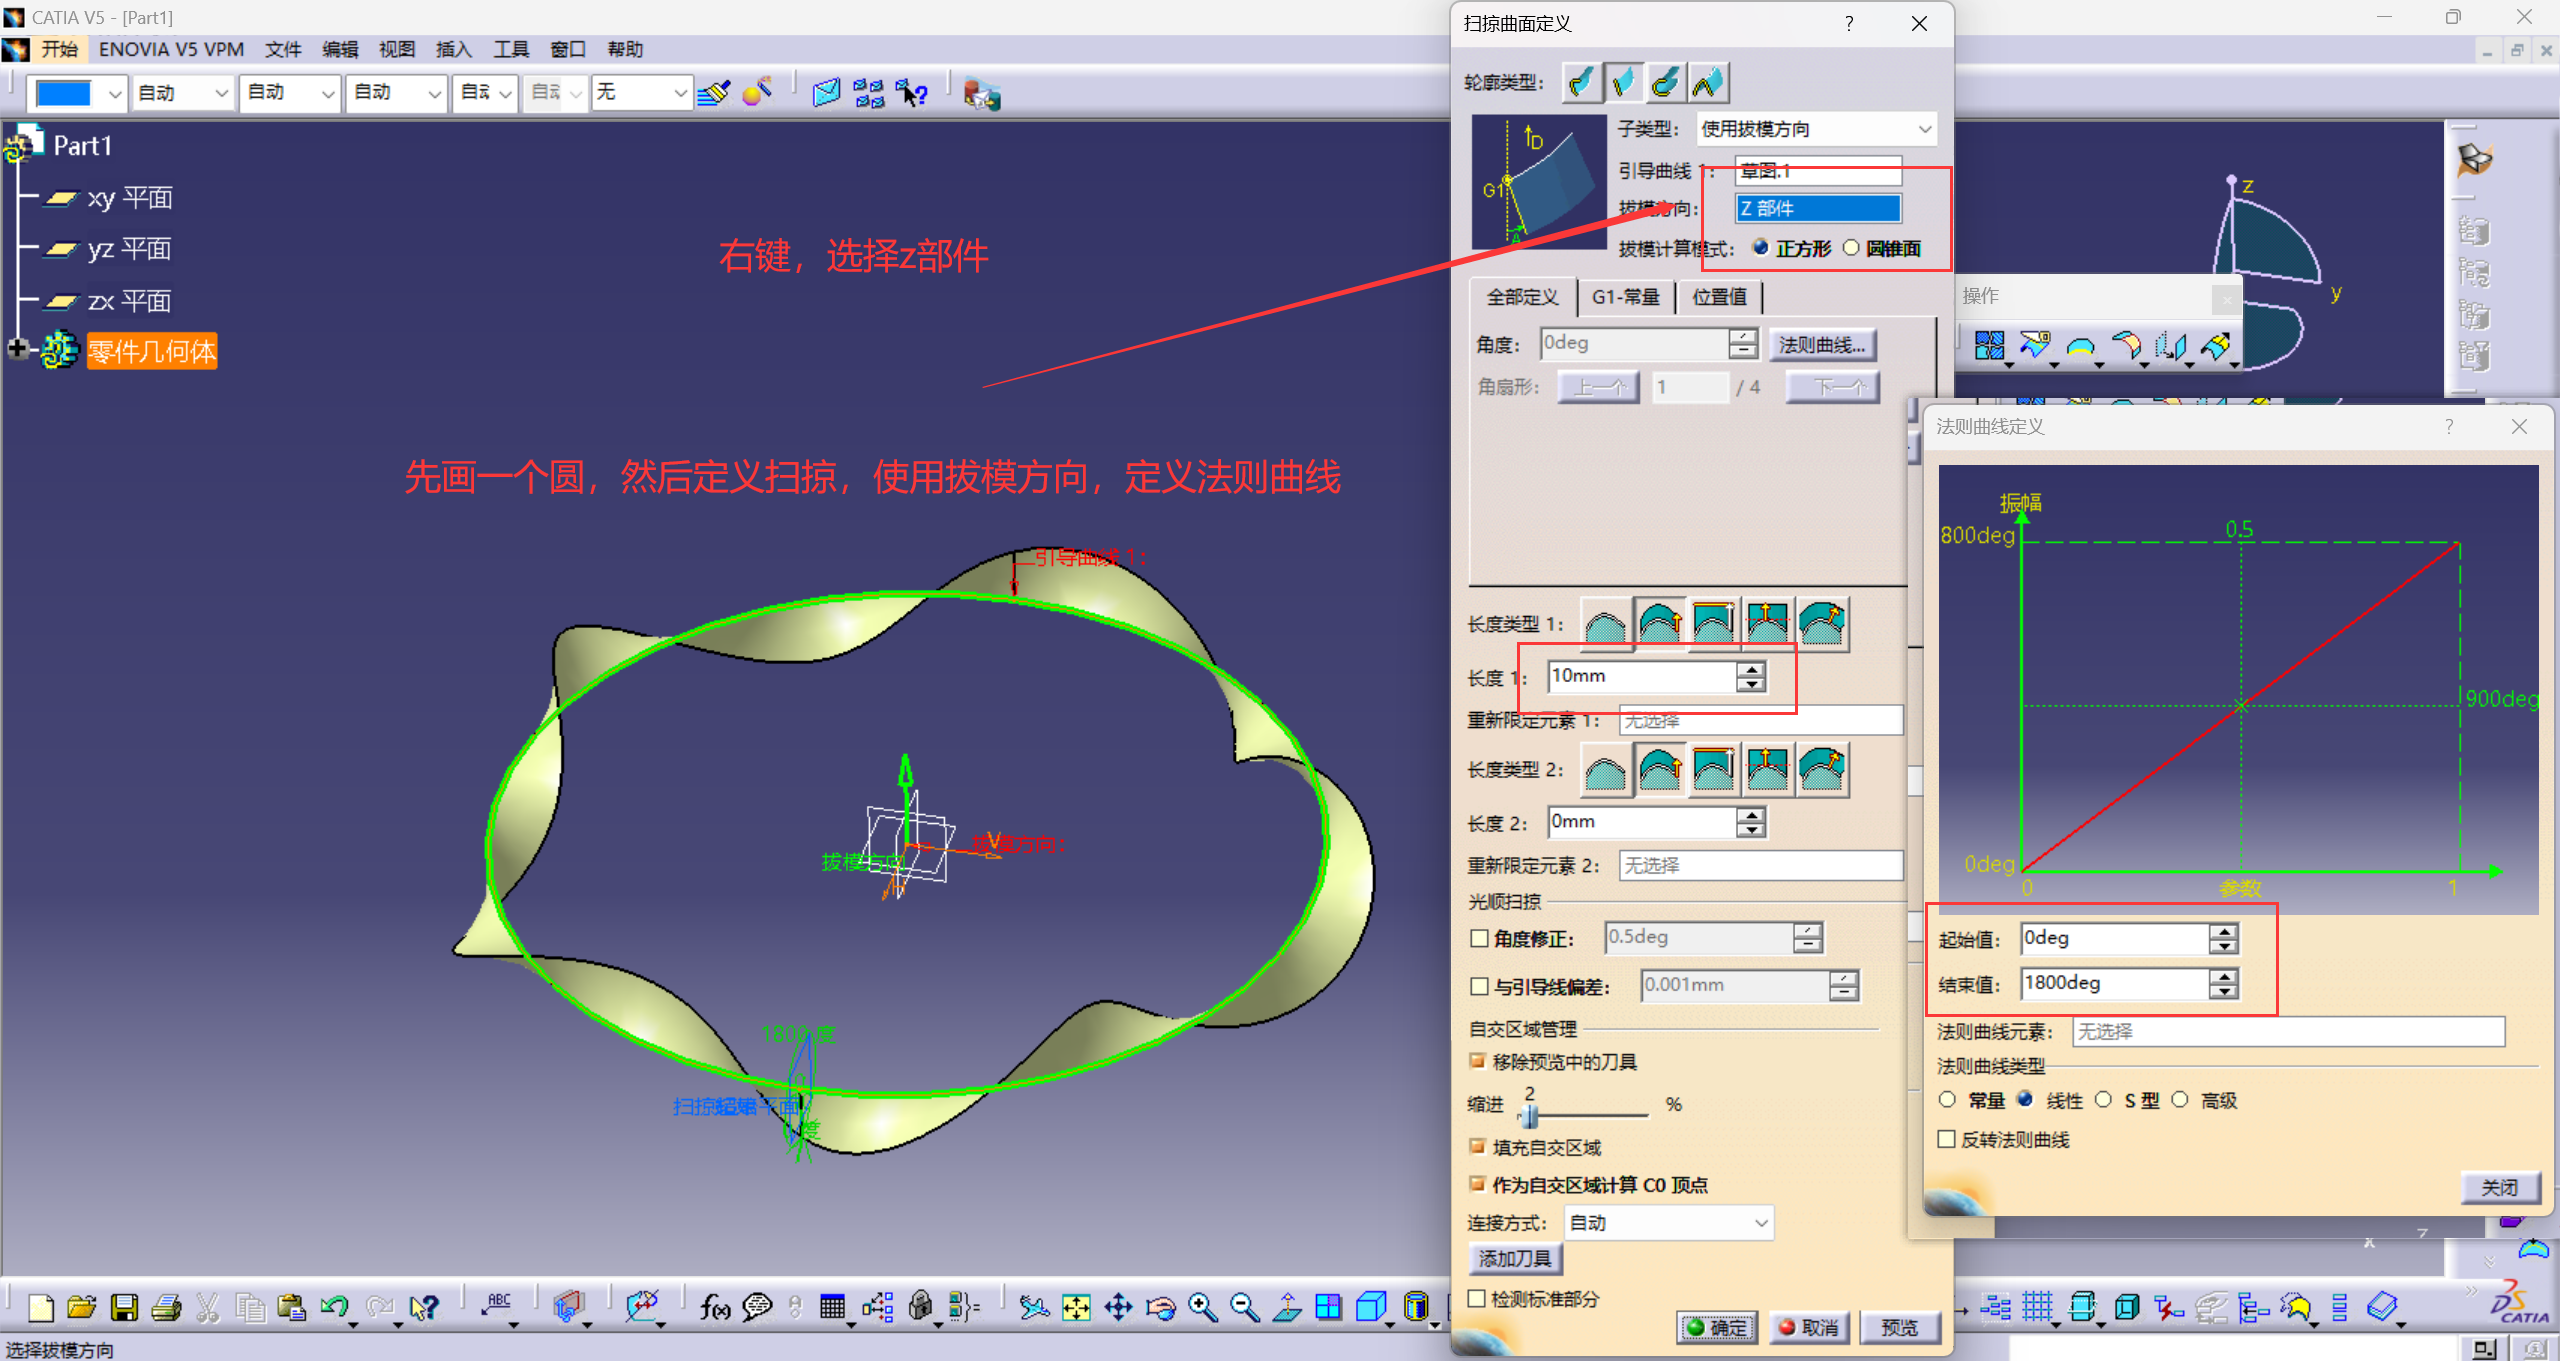Select the Constant law type radio
Screen dimensions: 2560x1361
1947,1100
